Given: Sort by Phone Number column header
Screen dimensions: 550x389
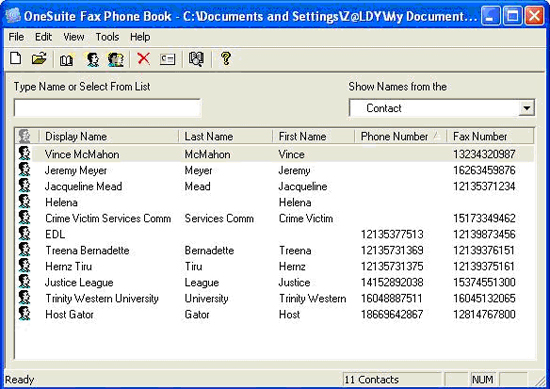Looking at the screenshot, I should (401, 136).
